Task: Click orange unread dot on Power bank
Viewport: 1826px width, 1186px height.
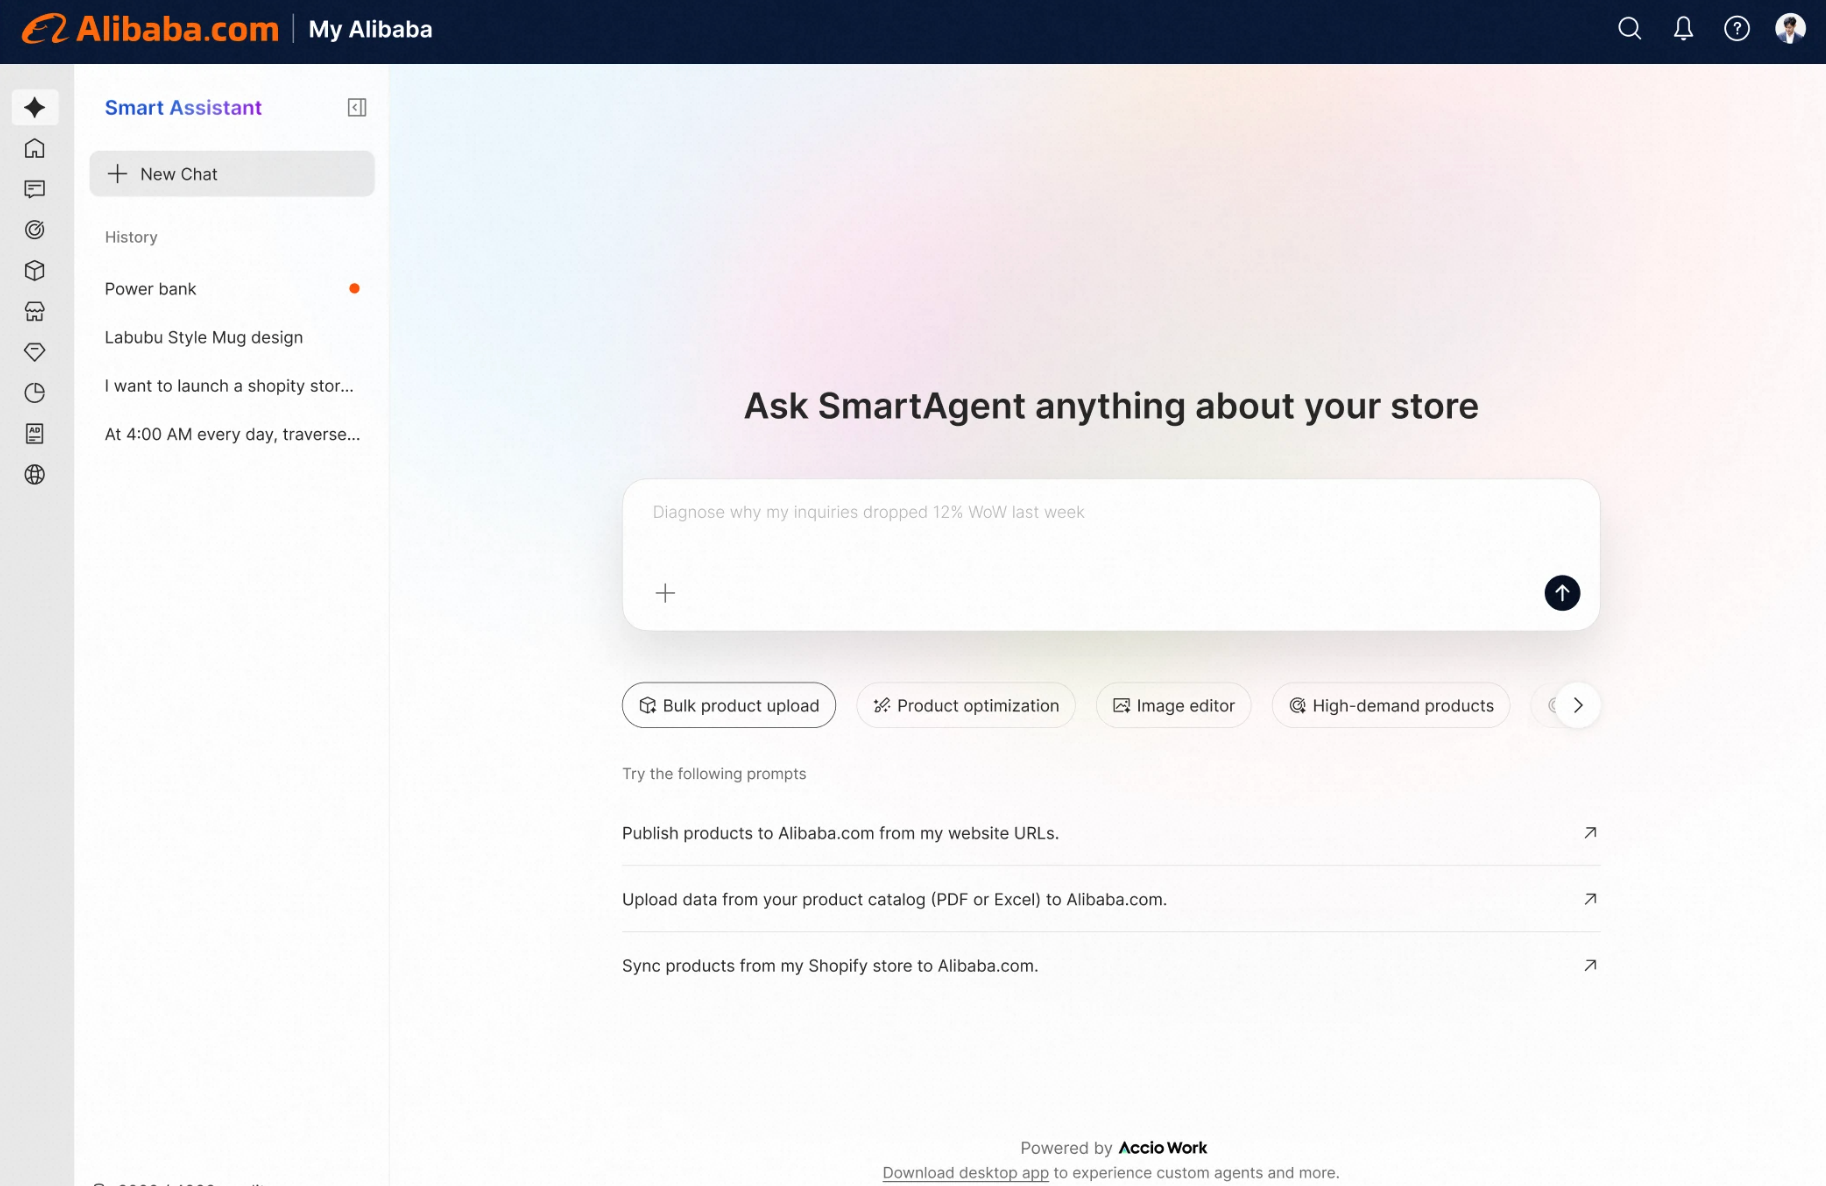Action: click(354, 289)
